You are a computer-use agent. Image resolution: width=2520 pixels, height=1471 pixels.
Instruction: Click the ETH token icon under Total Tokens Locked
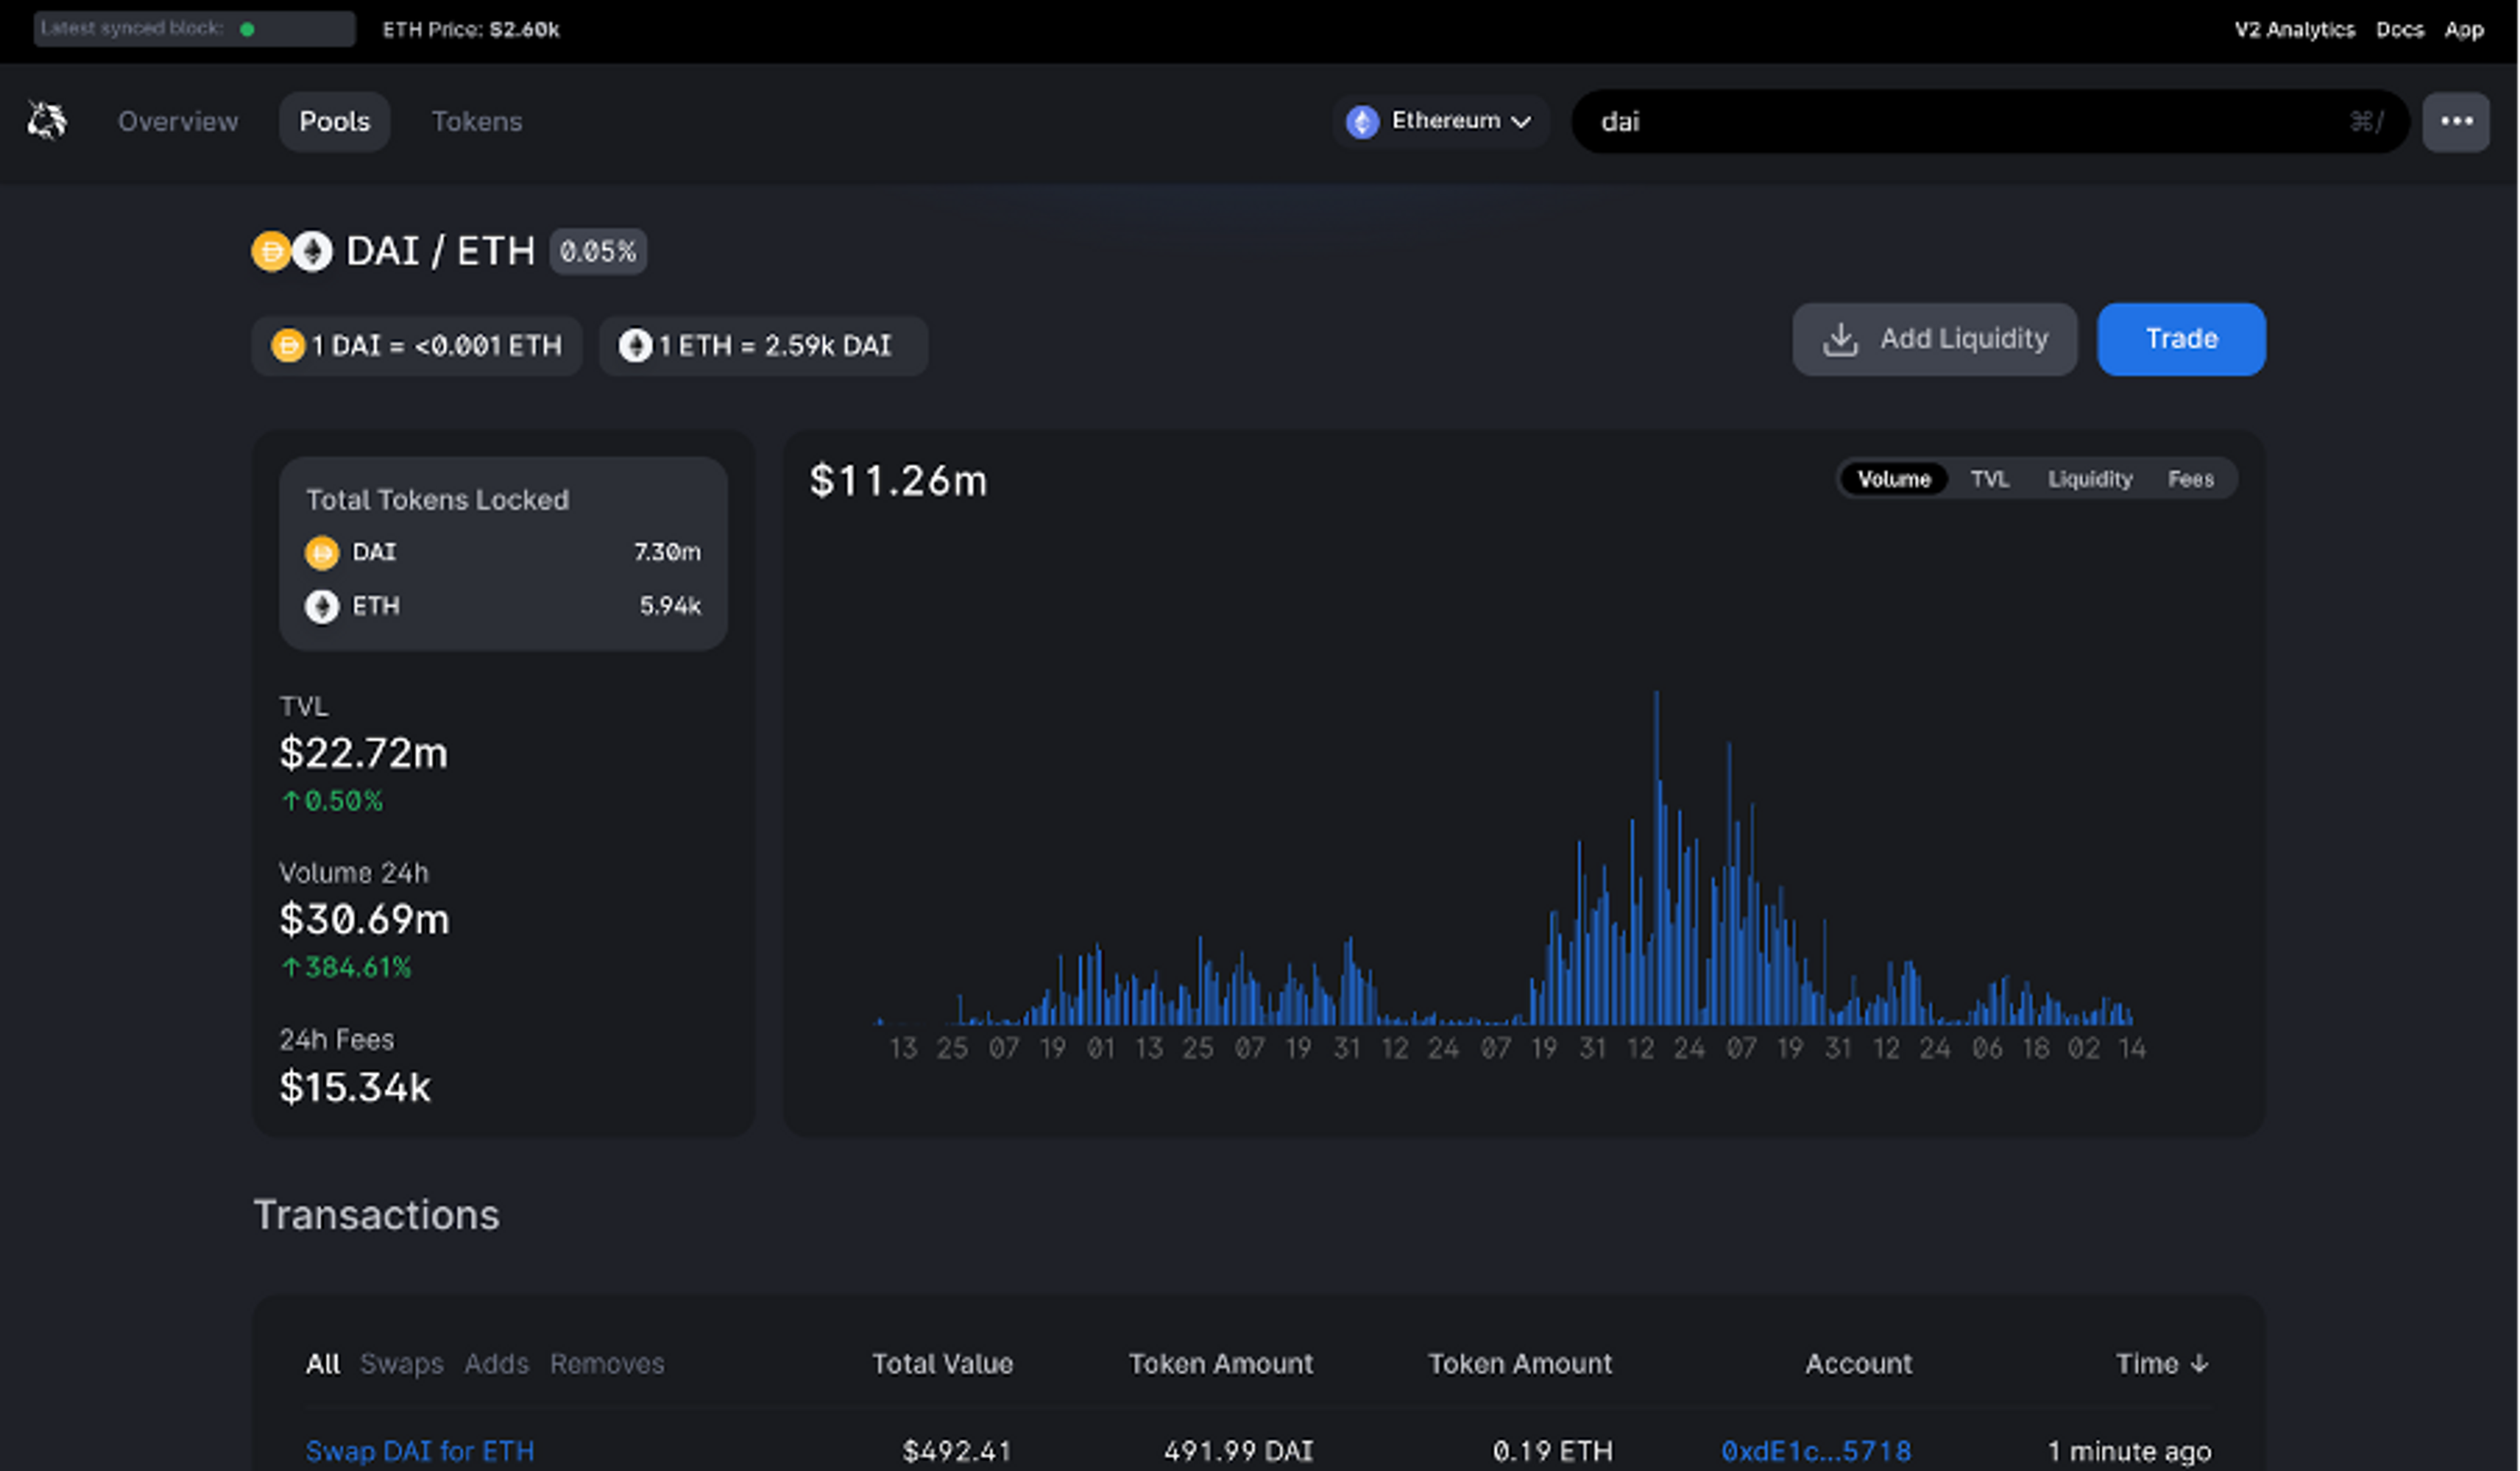pos(322,606)
